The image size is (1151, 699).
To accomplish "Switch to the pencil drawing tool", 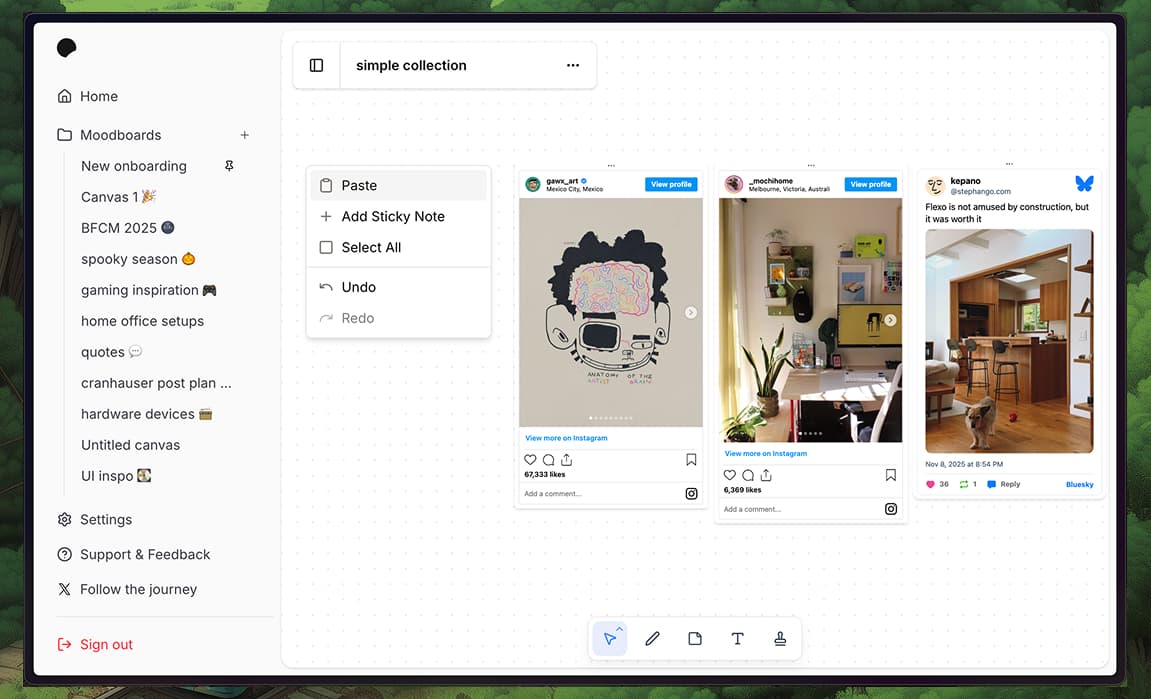I will (652, 638).
